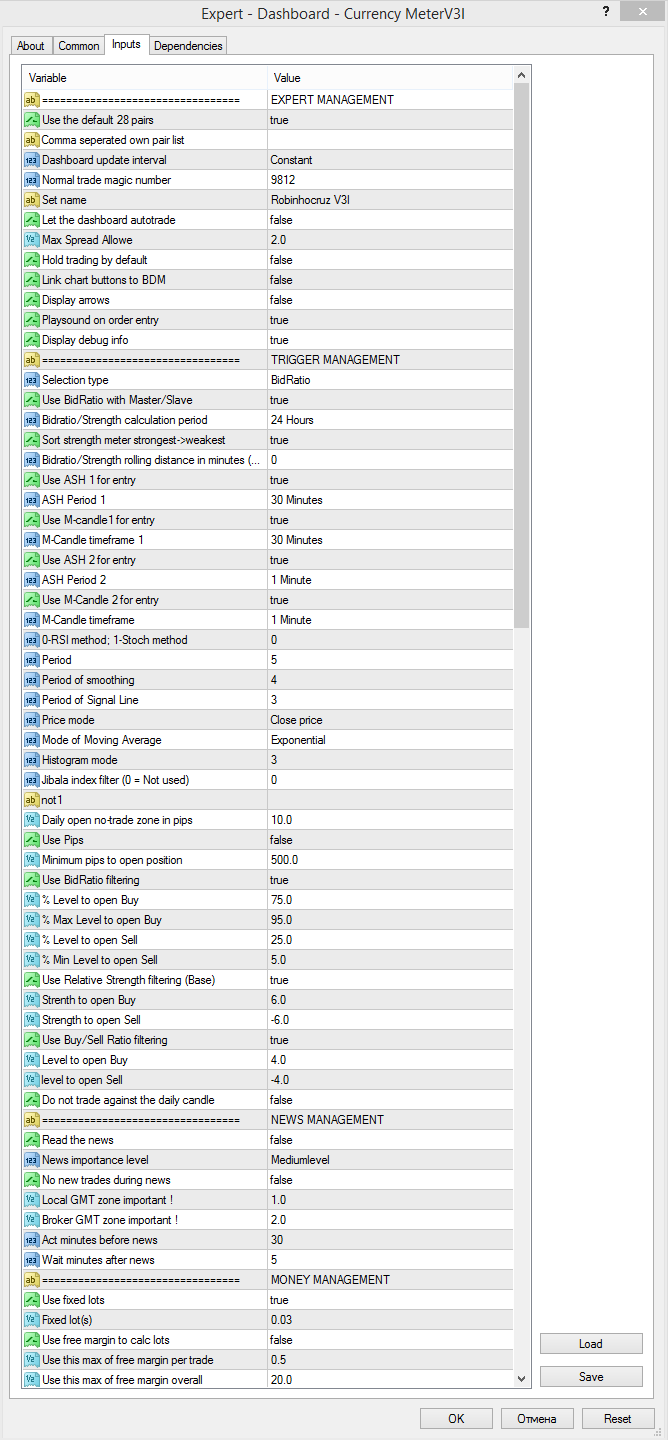Toggle the Hold trading by default value

click(390, 260)
